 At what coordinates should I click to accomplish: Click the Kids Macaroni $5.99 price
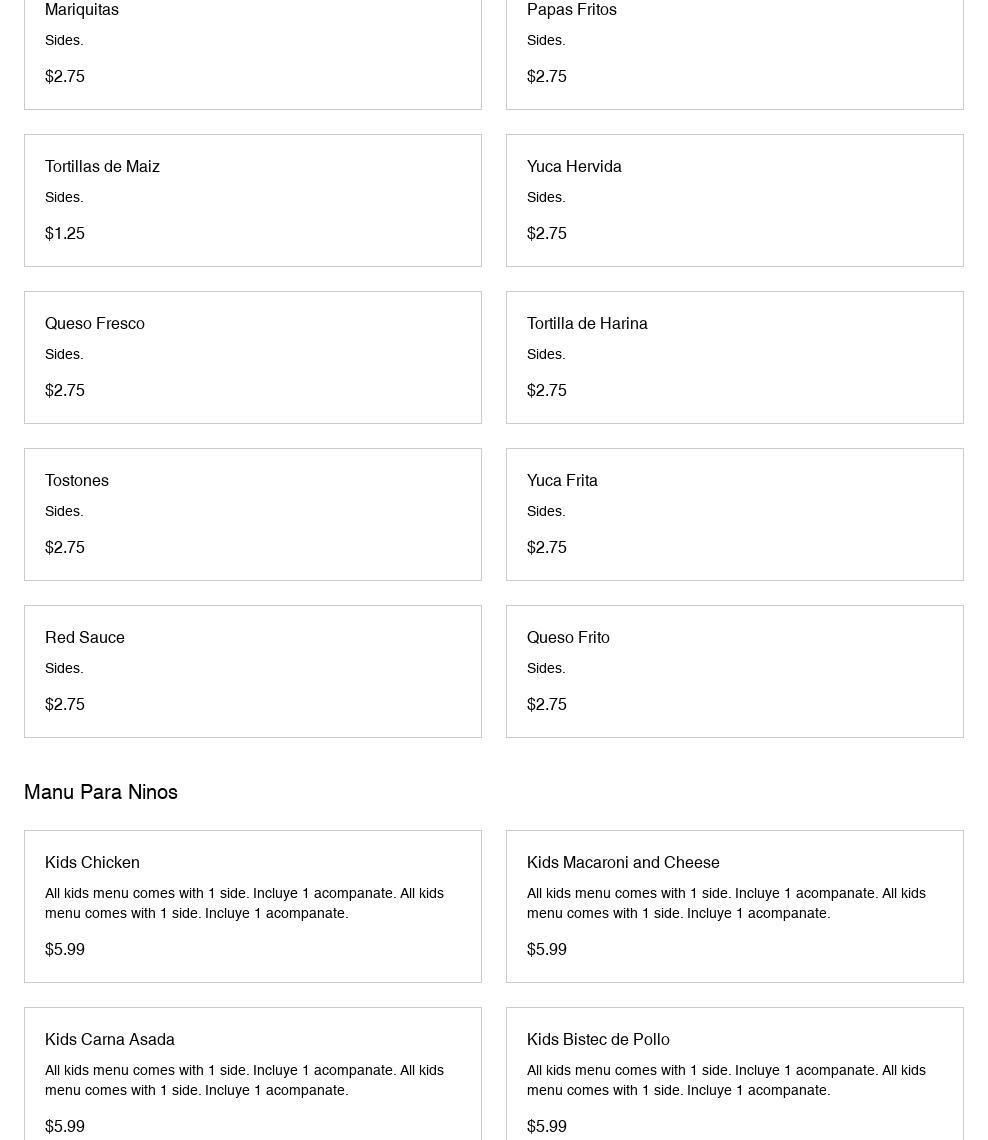[547, 949]
